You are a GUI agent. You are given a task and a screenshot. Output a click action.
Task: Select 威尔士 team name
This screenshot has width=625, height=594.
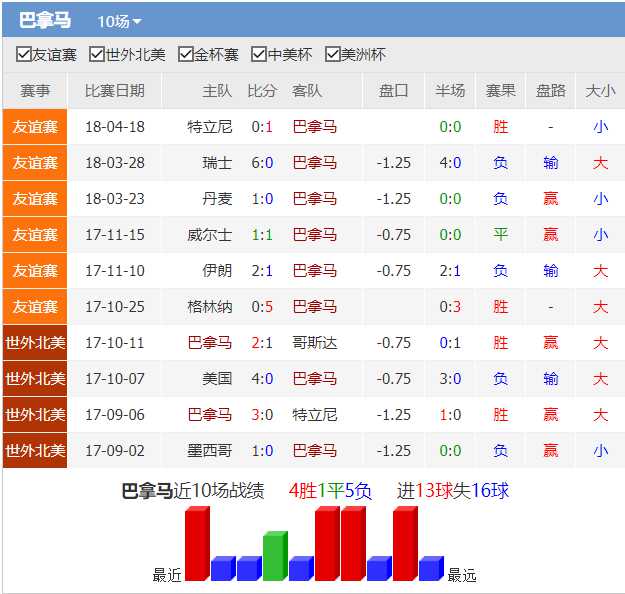point(210,235)
